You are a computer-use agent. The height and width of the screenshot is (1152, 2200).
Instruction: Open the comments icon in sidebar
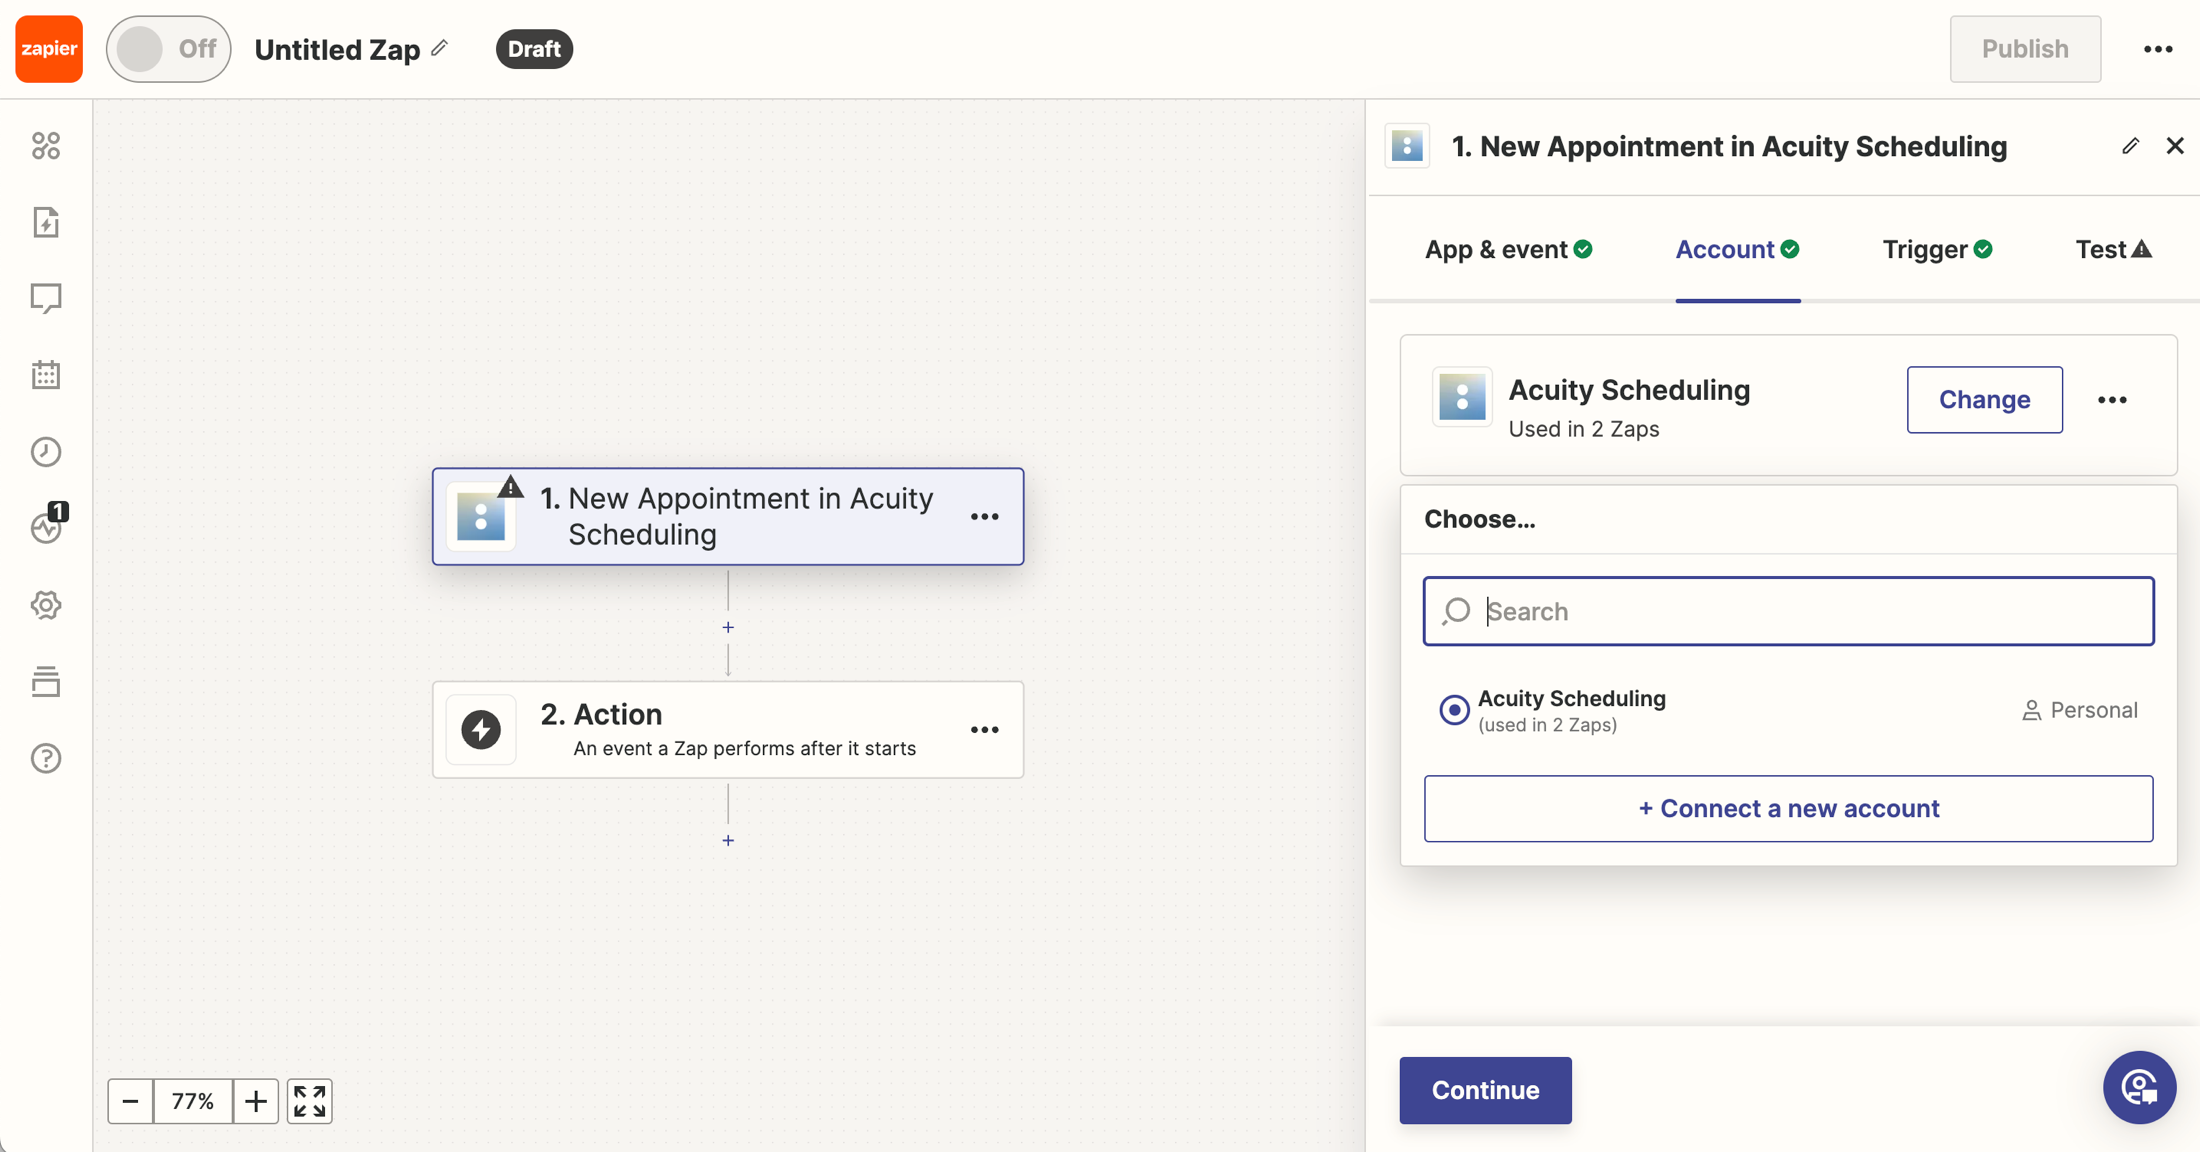46,298
